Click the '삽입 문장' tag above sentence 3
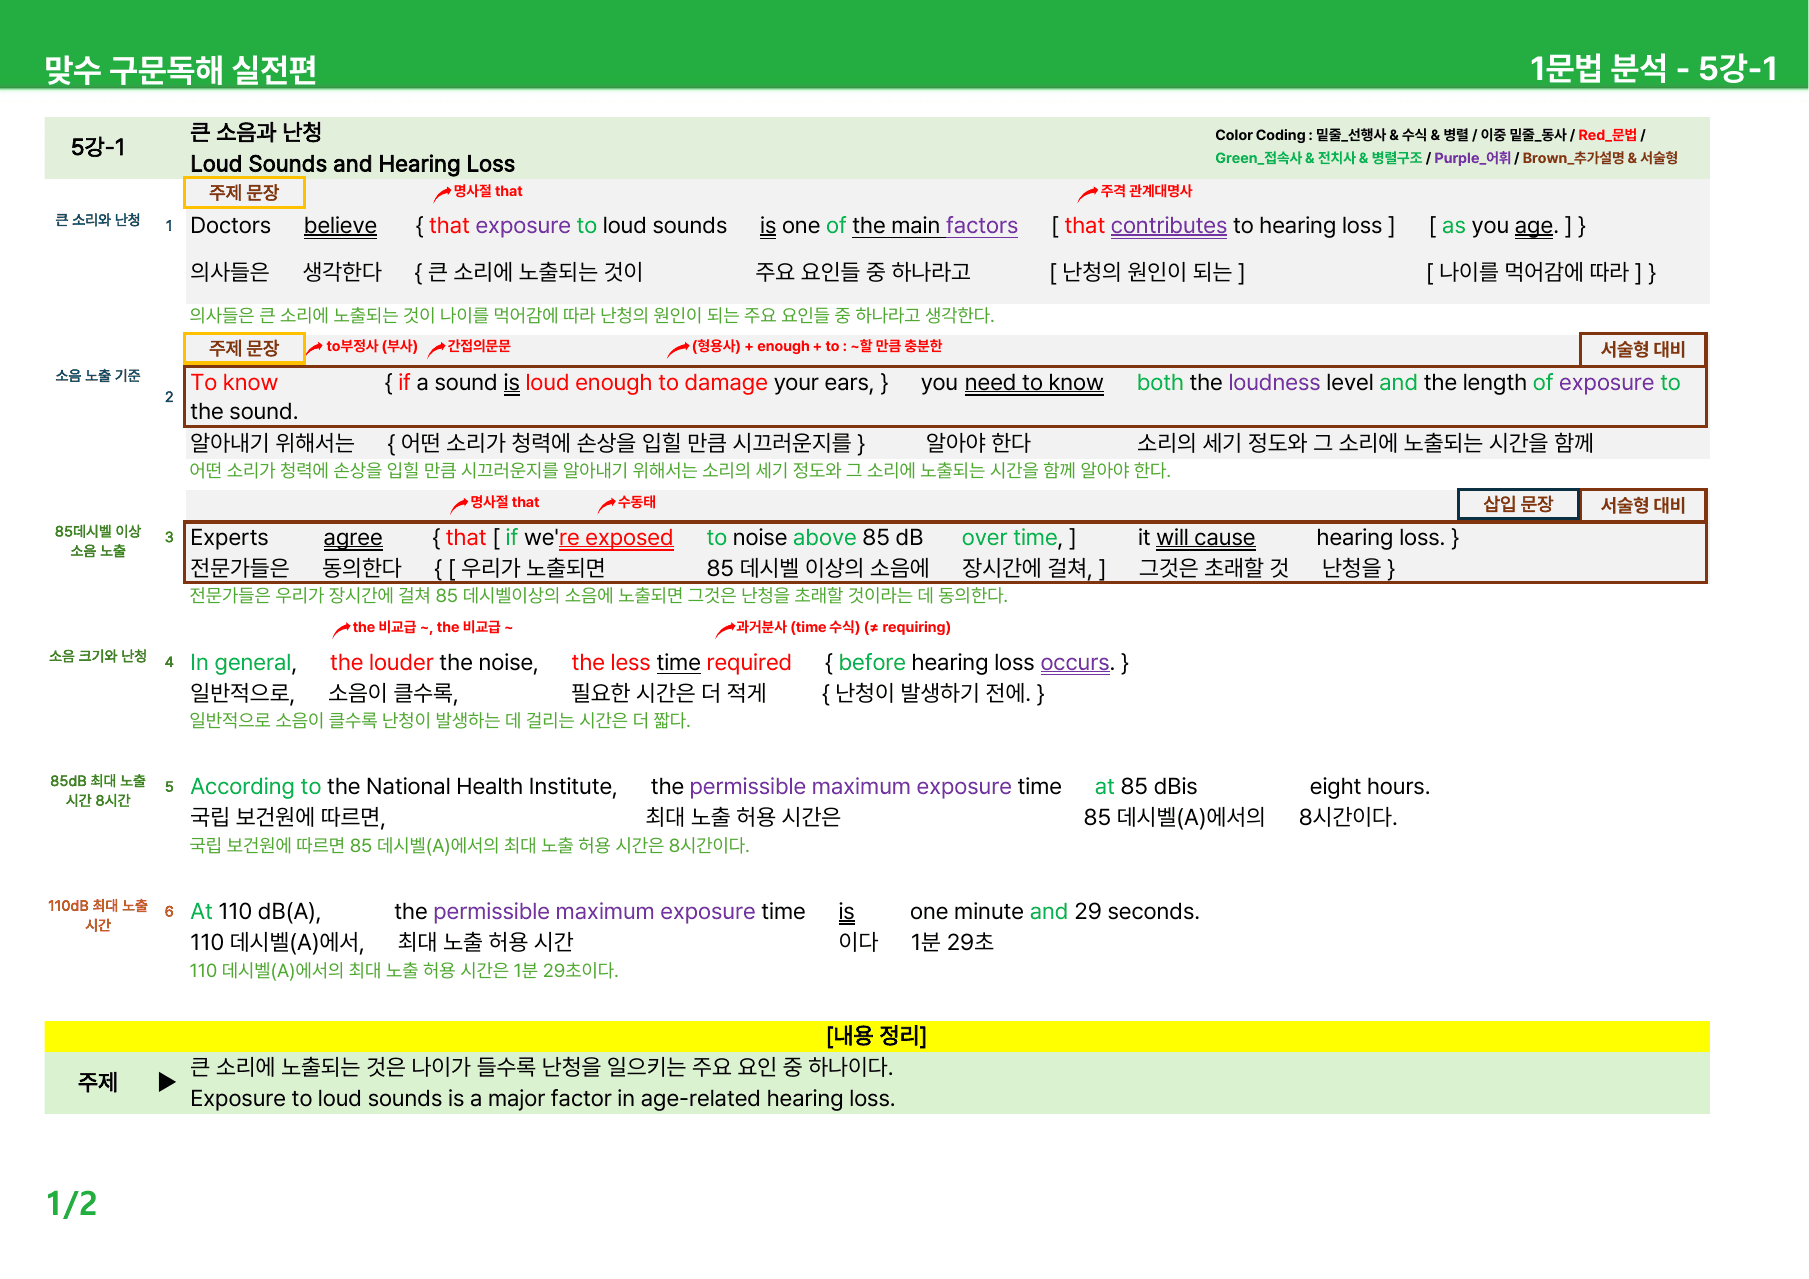 (x=1518, y=504)
